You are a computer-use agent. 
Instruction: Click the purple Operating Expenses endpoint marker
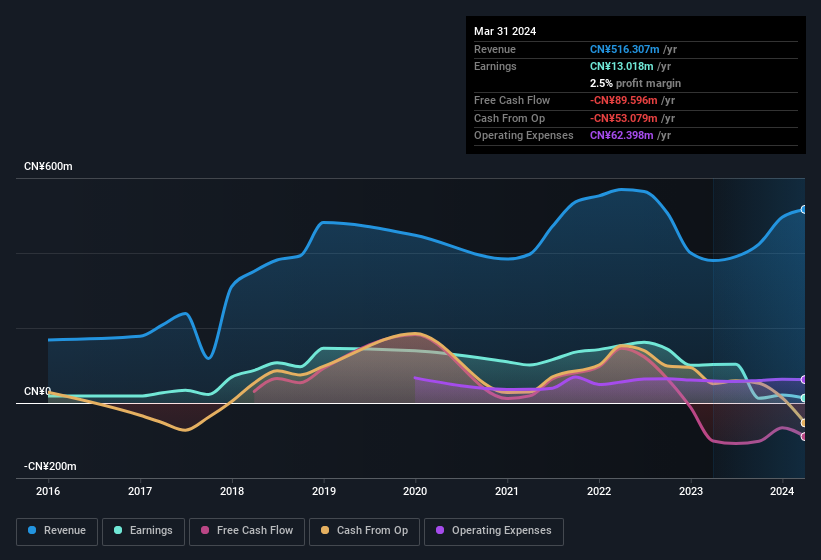click(804, 379)
